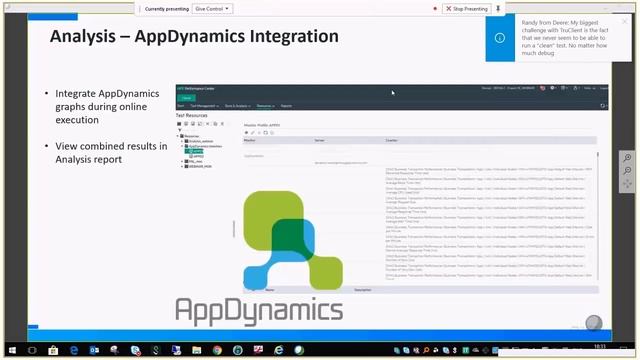Open the Resources menu
The width and height of the screenshot is (640, 360).
(265, 106)
